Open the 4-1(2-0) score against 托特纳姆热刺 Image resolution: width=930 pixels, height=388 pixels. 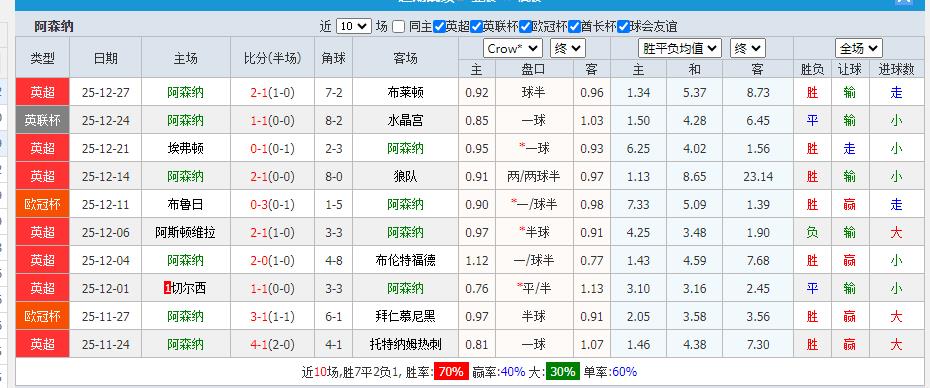[x=272, y=344]
